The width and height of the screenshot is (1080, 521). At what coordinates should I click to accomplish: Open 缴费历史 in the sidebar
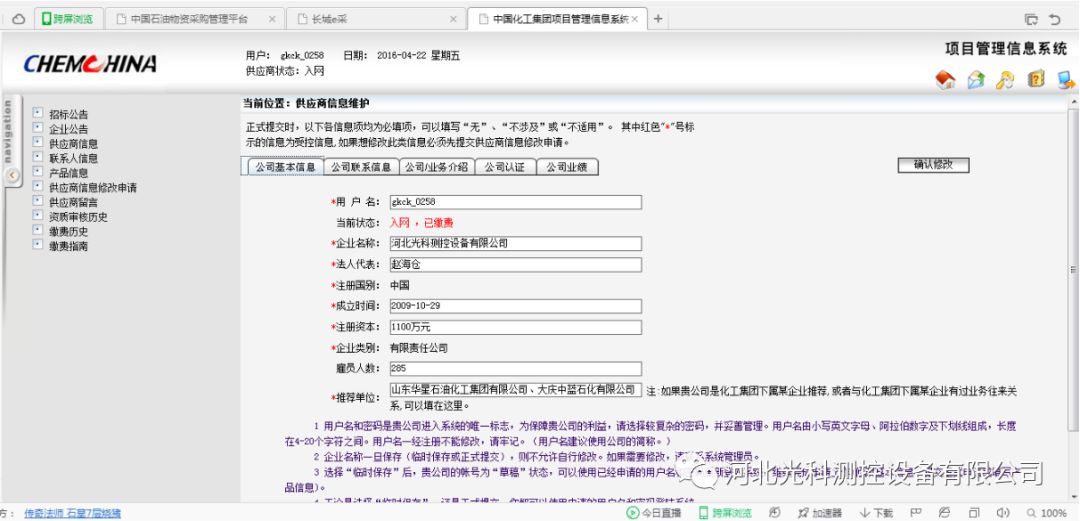[68, 232]
